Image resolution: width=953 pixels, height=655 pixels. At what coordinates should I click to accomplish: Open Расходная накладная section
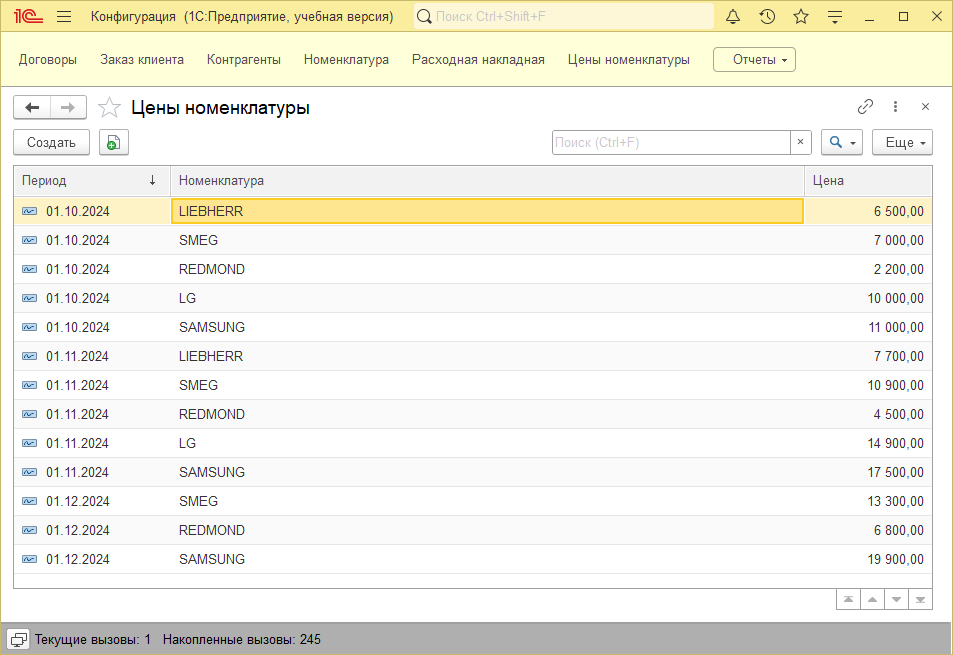pyautogui.click(x=478, y=60)
